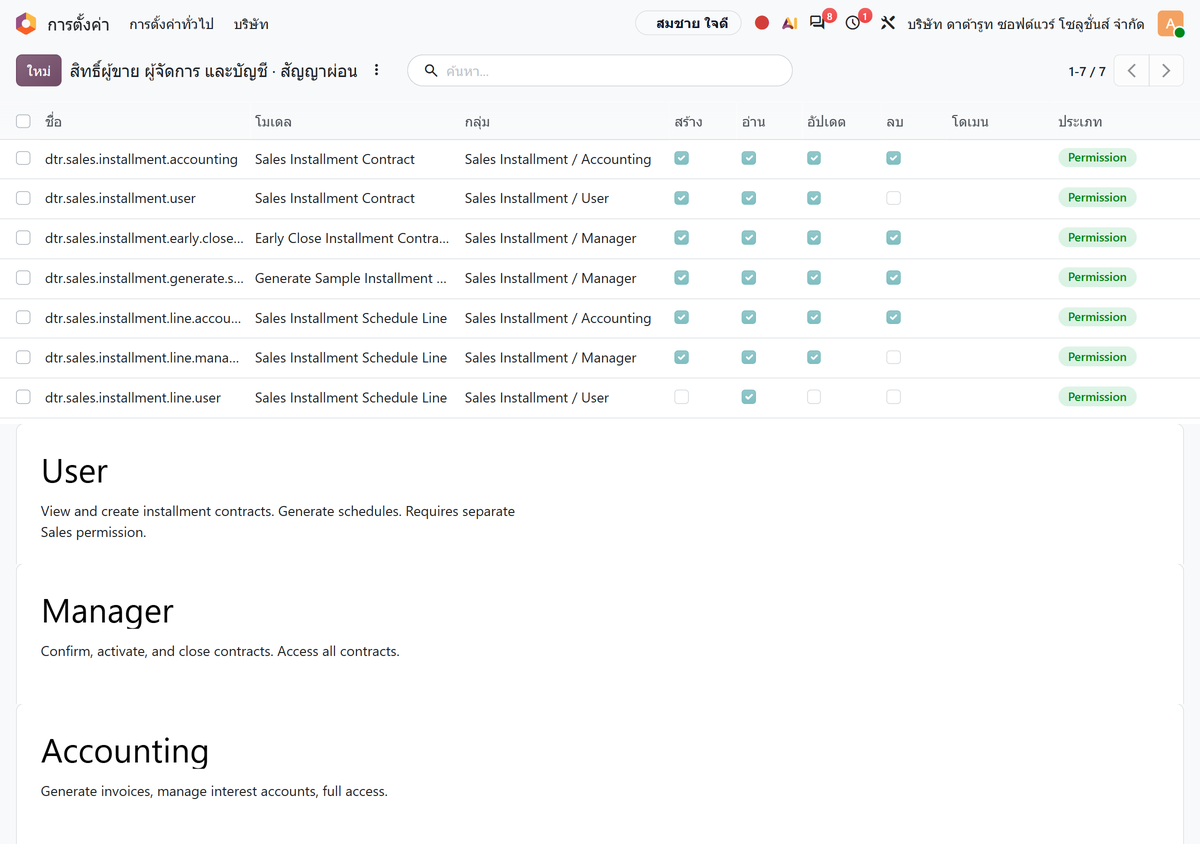Click the Early Close Installment Contra... model cell
Viewport: 1200px width, 844px height.
click(x=352, y=238)
